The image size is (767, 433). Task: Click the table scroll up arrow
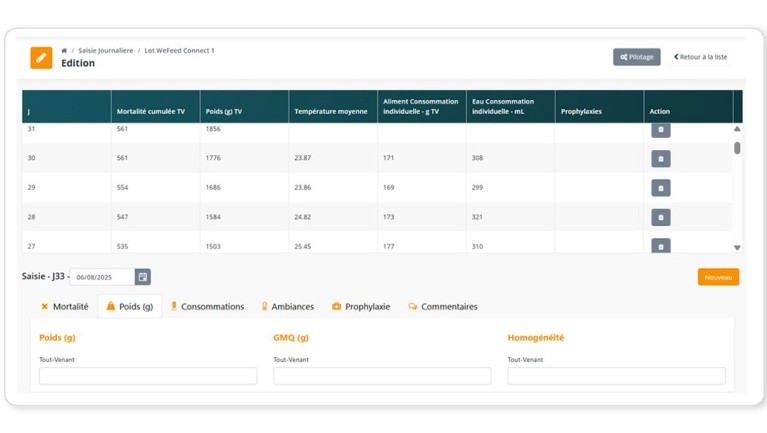737,129
